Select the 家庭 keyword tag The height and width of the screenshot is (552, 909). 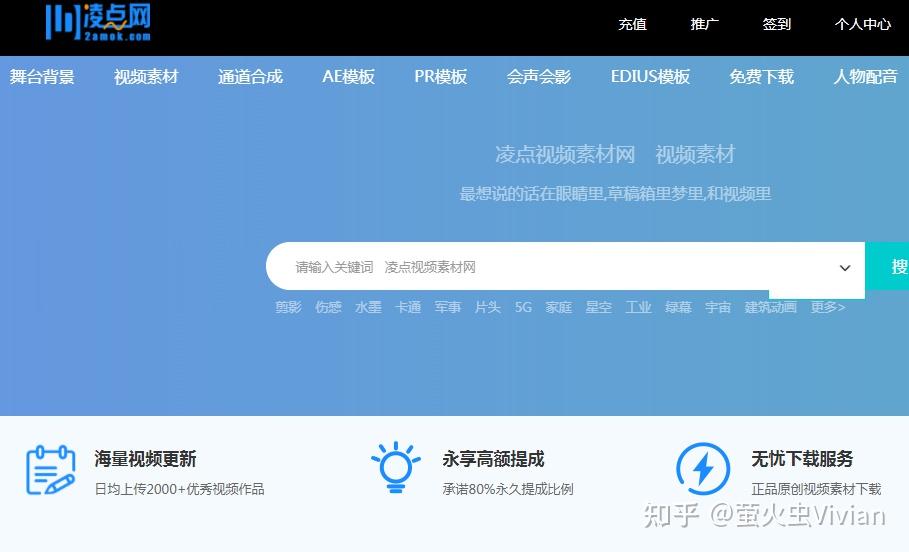point(559,307)
